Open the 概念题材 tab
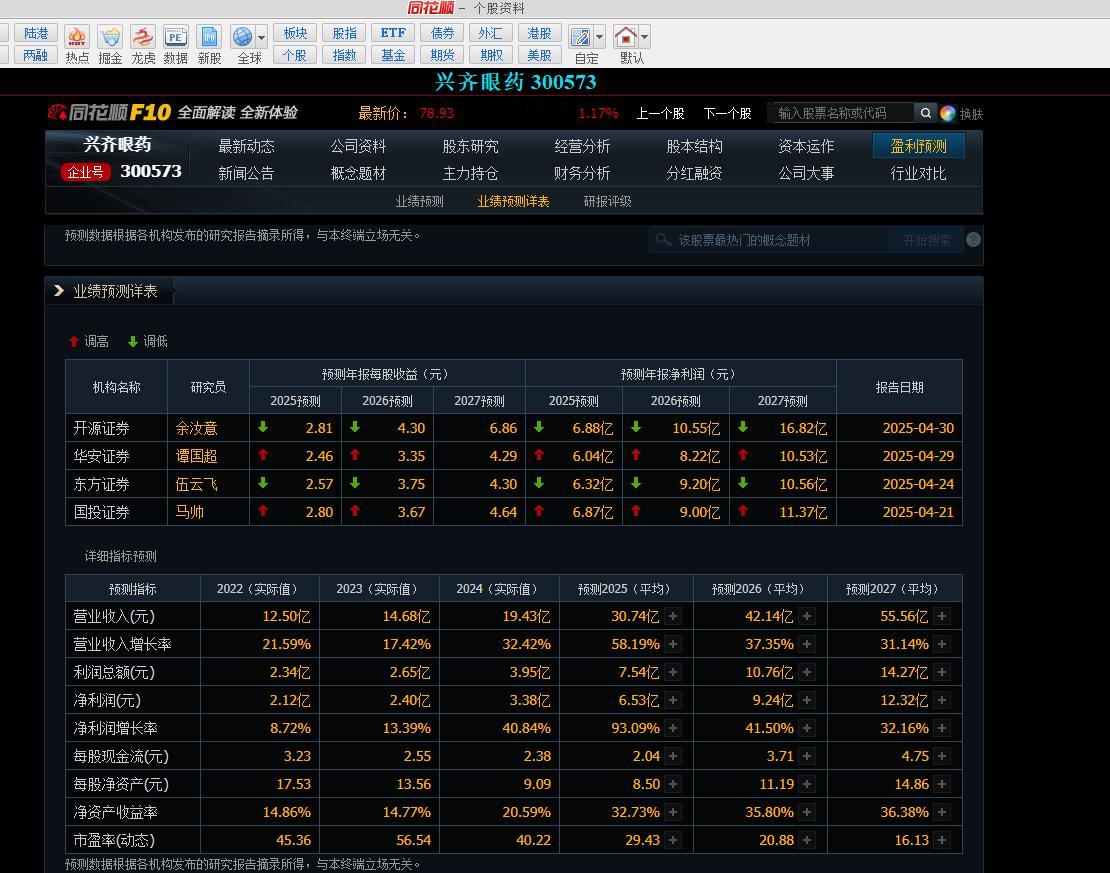1110x873 pixels. pos(358,173)
